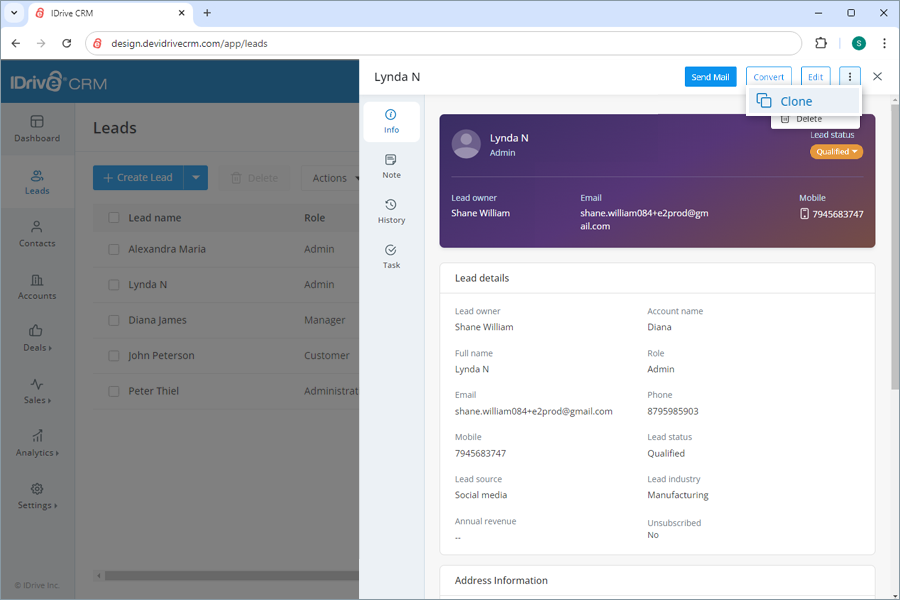The image size is (900, 600).
Task: Open the Dashboard section
Action: [36, 128]
